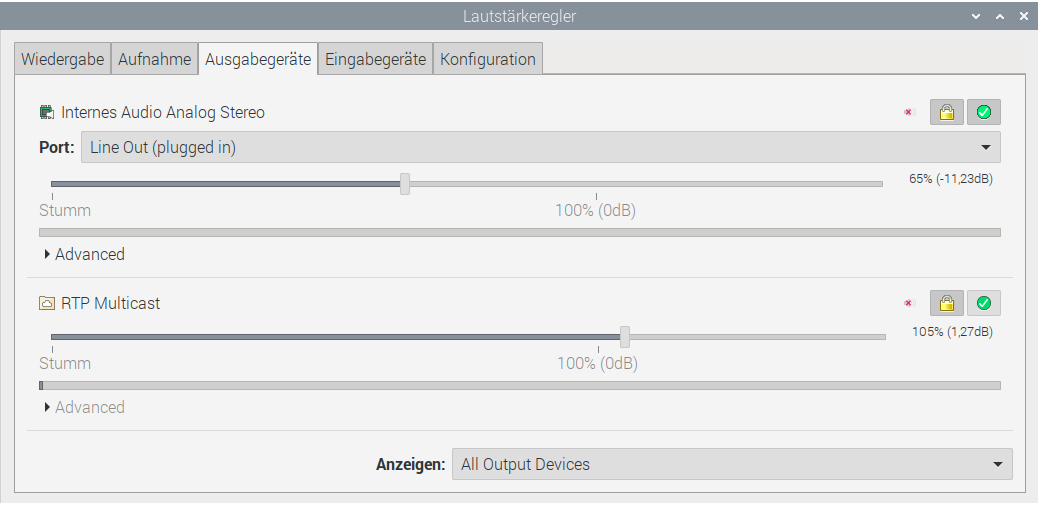
Task: Click the sound card icon beside Internes Audio
Action: pyautogui.click(x=46, y=113)
